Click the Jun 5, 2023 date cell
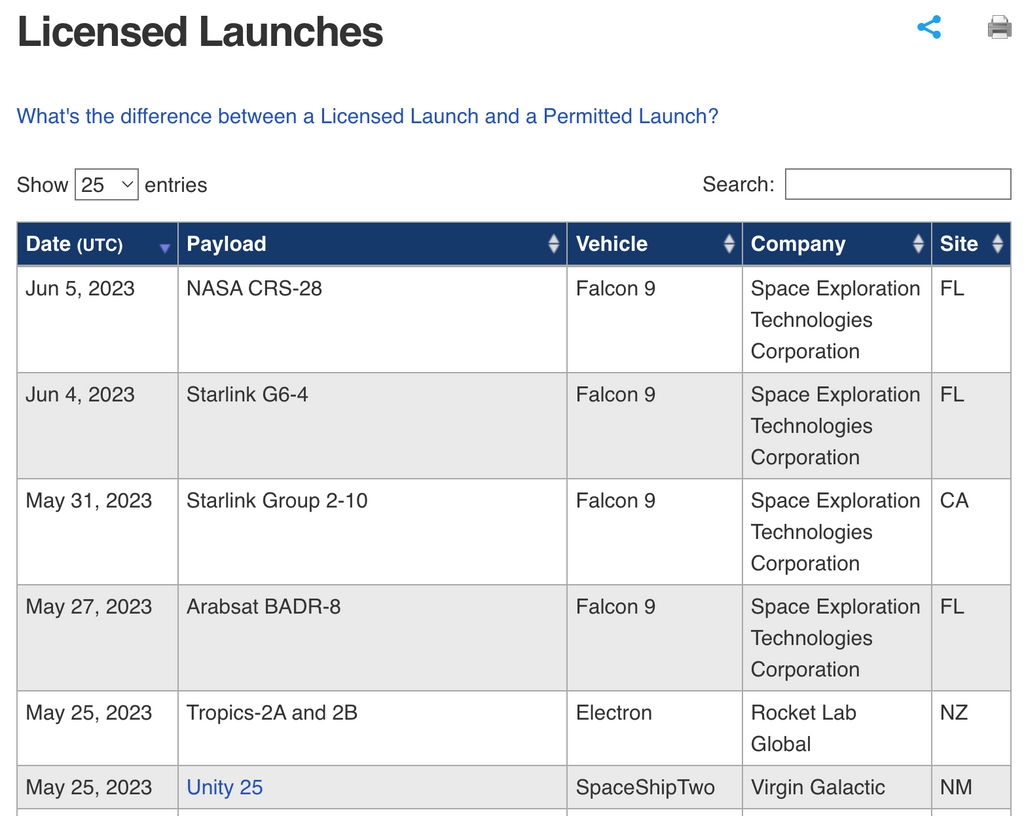Viewport: 1024px width, 816px height. coord(97,320)
